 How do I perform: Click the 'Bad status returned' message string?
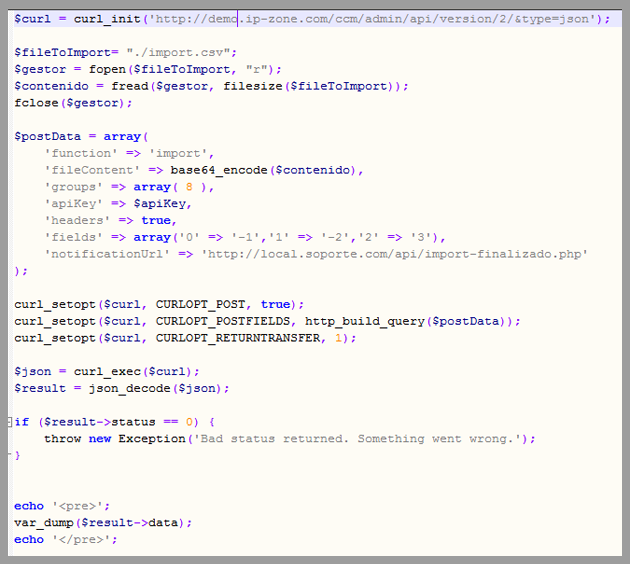358,439
